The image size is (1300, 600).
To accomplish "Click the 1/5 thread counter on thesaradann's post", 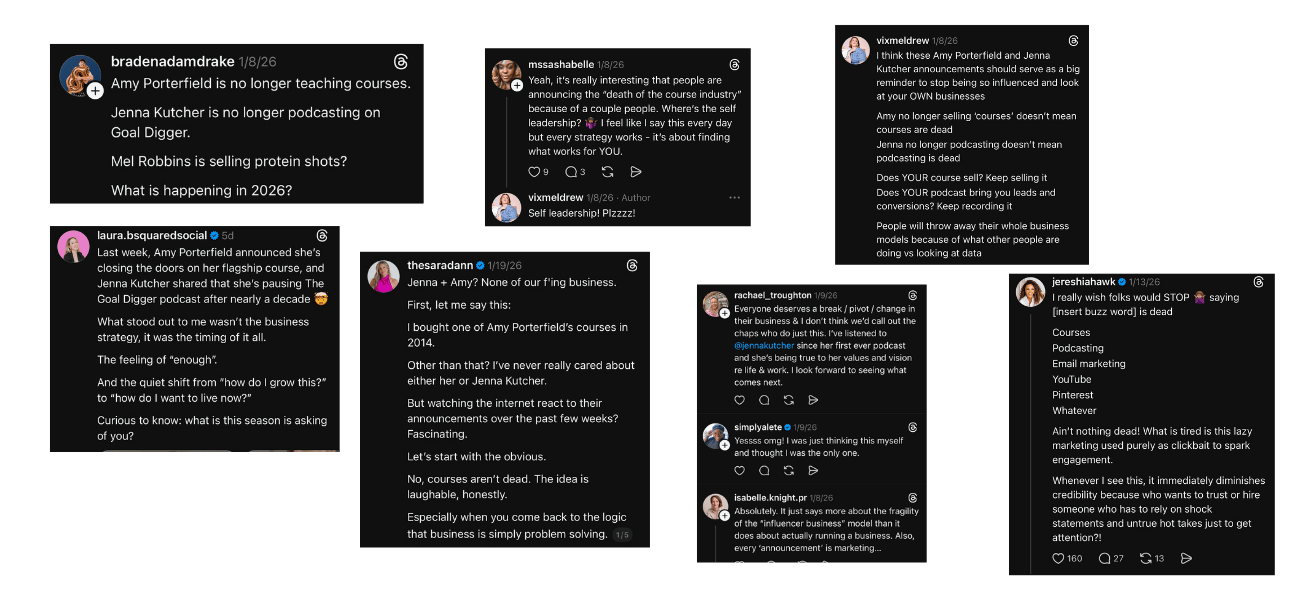I will 622,535.
